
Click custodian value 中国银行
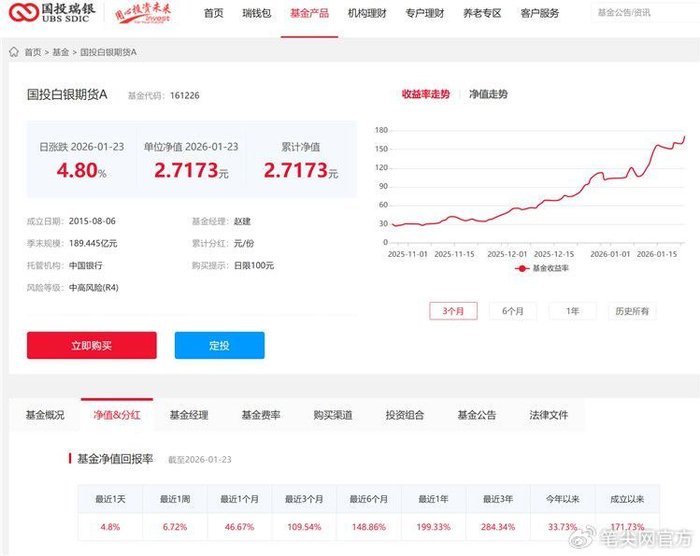tap(86, 265)
